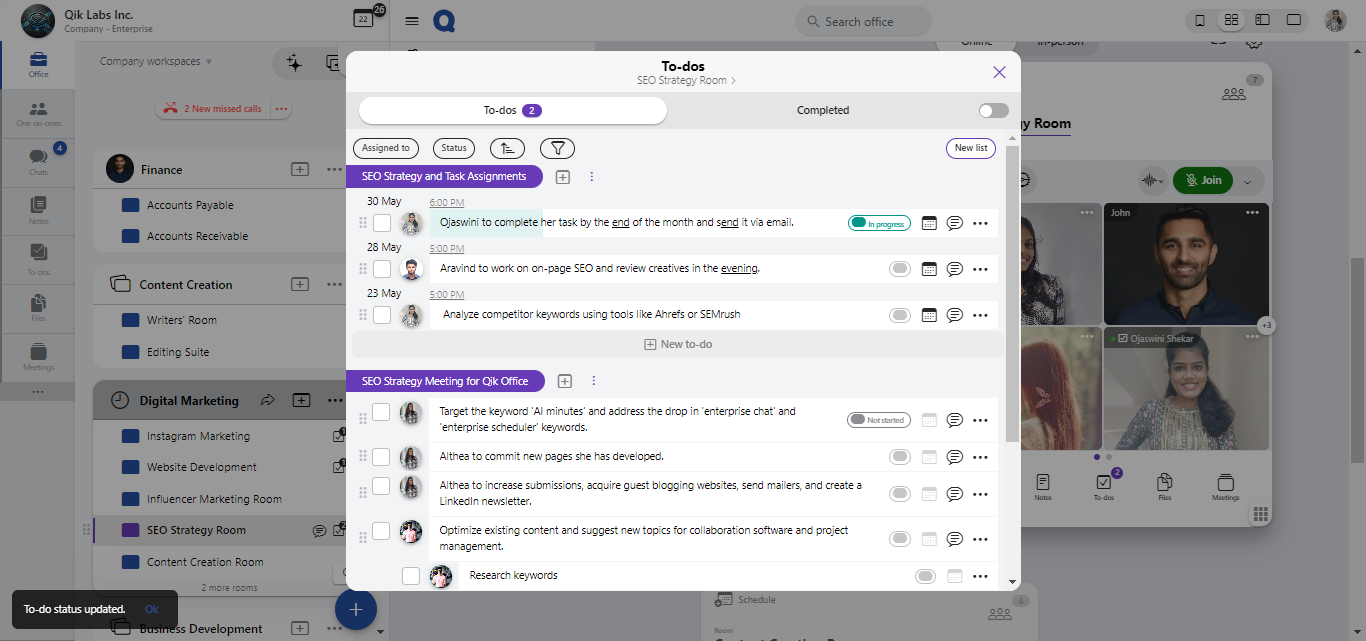Open more options for SEO Strategy Meeting list

coord(594,381)
